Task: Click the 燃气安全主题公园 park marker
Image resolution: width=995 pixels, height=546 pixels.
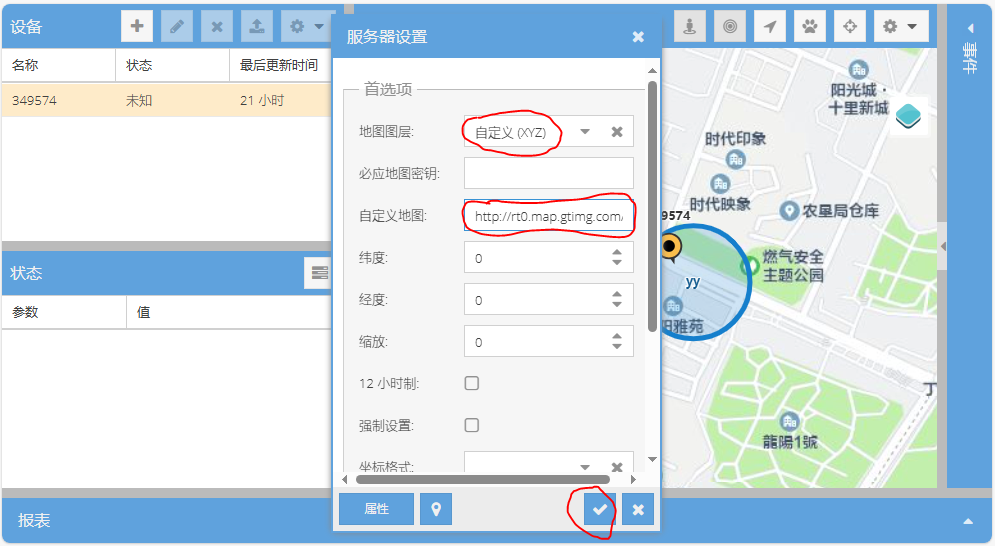Action: [750, 265]
